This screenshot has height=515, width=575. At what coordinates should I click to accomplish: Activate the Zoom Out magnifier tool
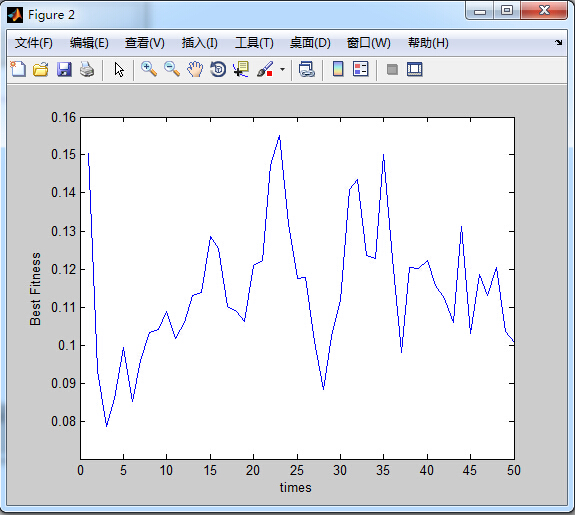(172, 69)
